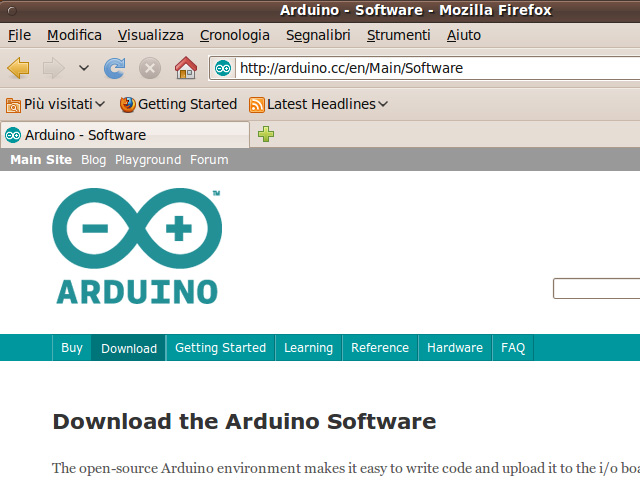
Task: Click the Stop loading icon
Action: [150, 68]
